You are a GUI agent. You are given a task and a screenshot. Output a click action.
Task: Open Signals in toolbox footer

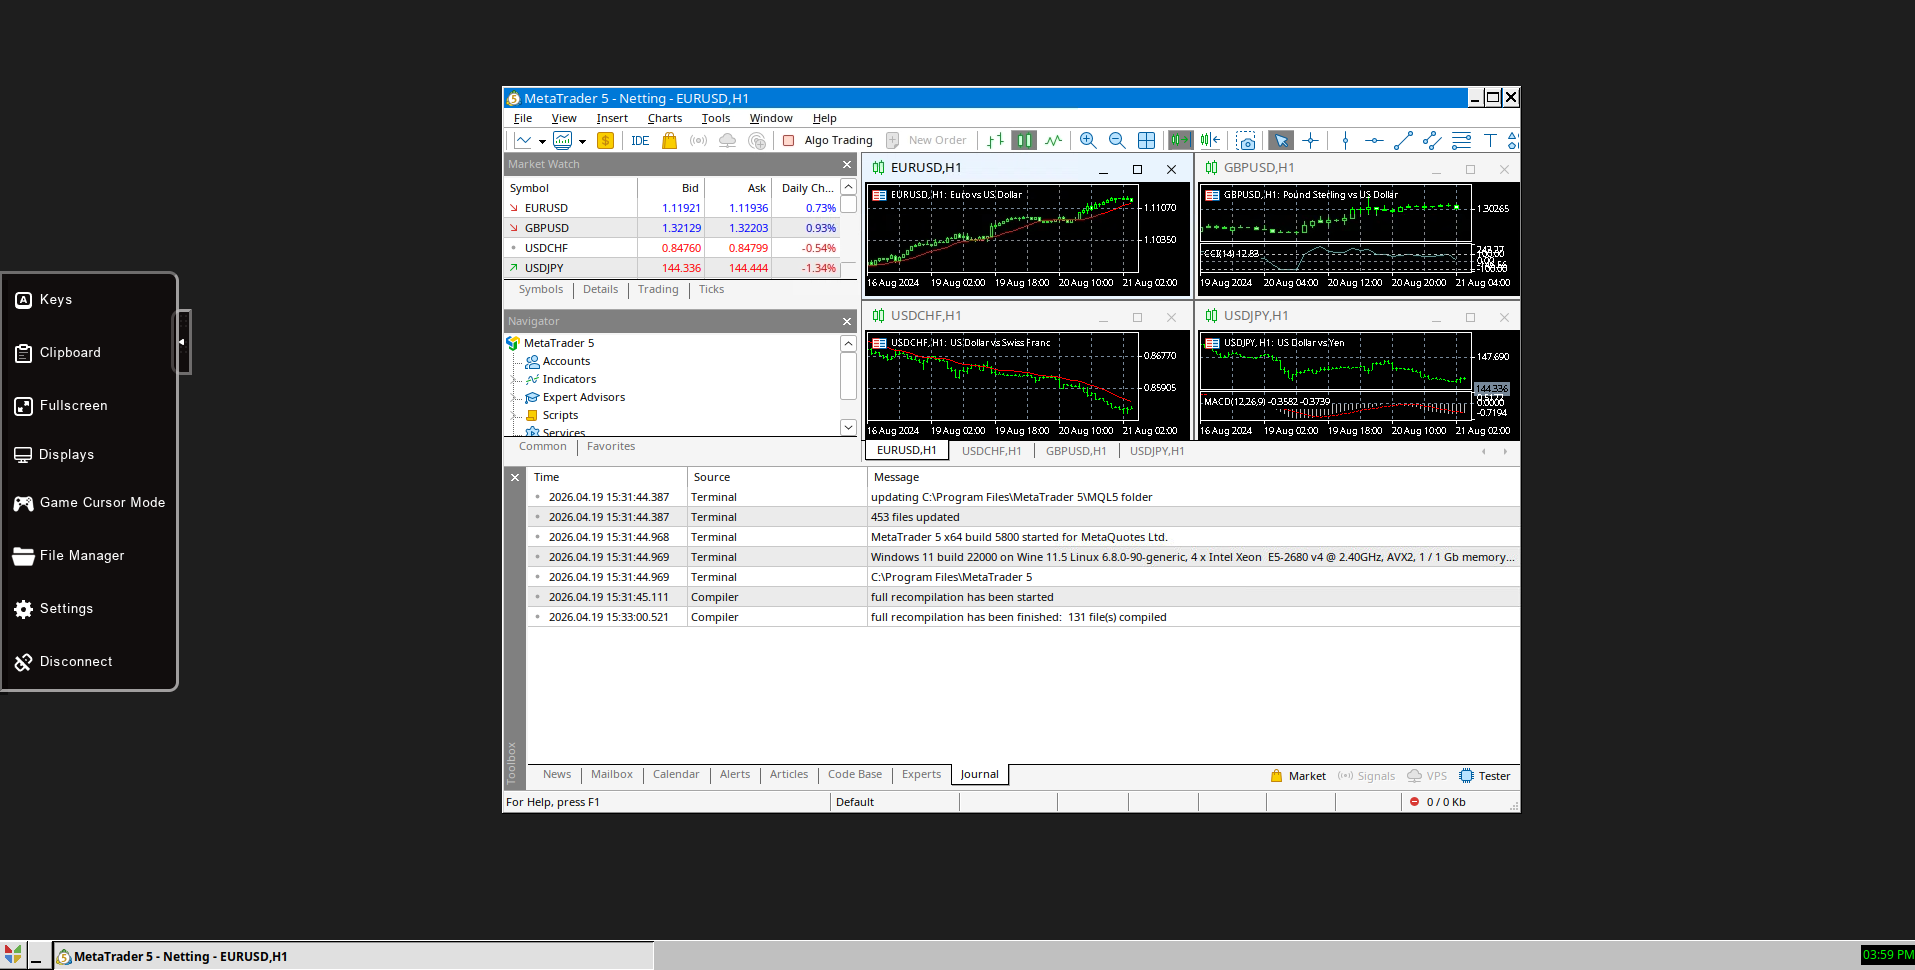pos(1366,776)
